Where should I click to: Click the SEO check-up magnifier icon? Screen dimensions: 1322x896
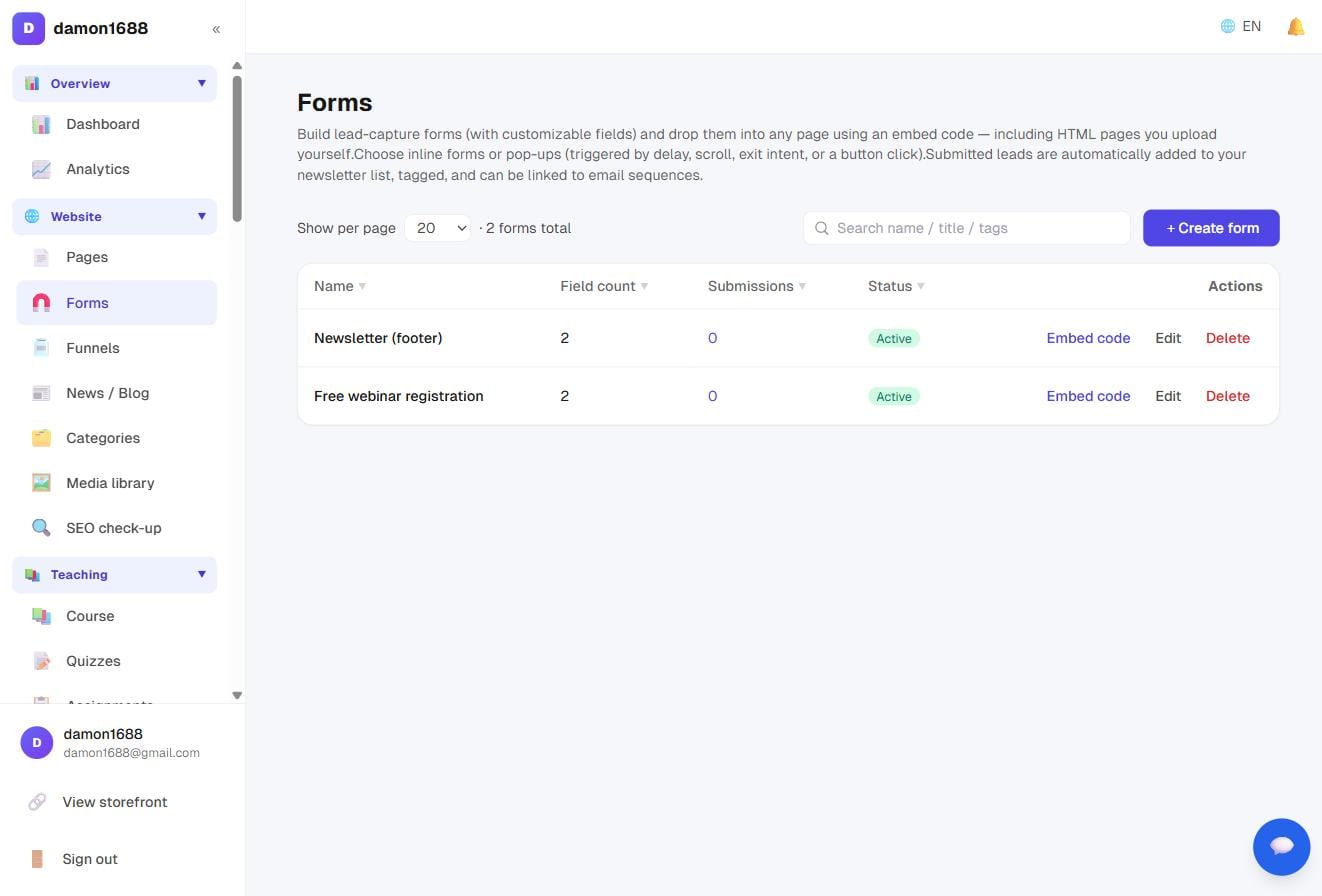tap(41, 528)
